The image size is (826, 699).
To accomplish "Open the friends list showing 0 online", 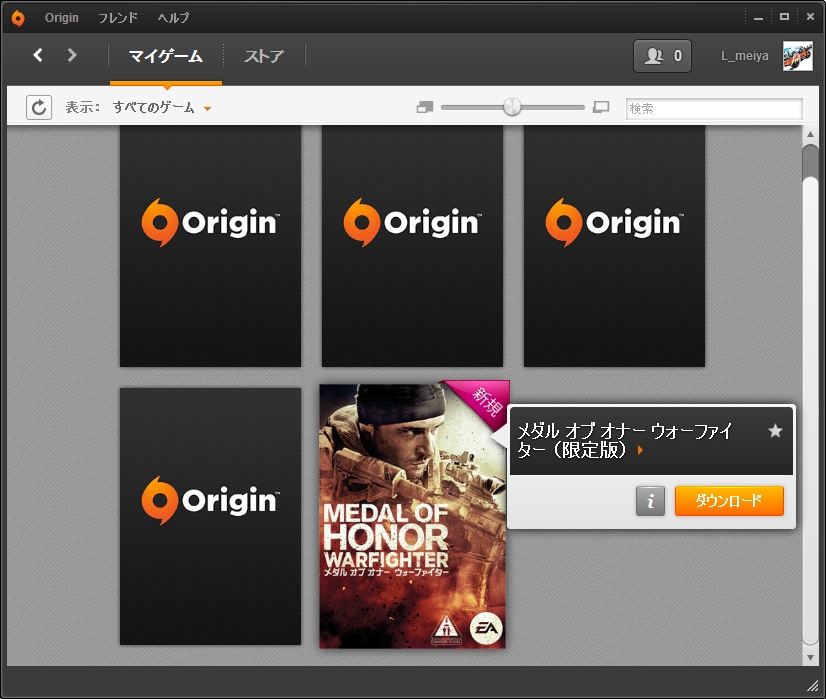I will coord(662,56).
